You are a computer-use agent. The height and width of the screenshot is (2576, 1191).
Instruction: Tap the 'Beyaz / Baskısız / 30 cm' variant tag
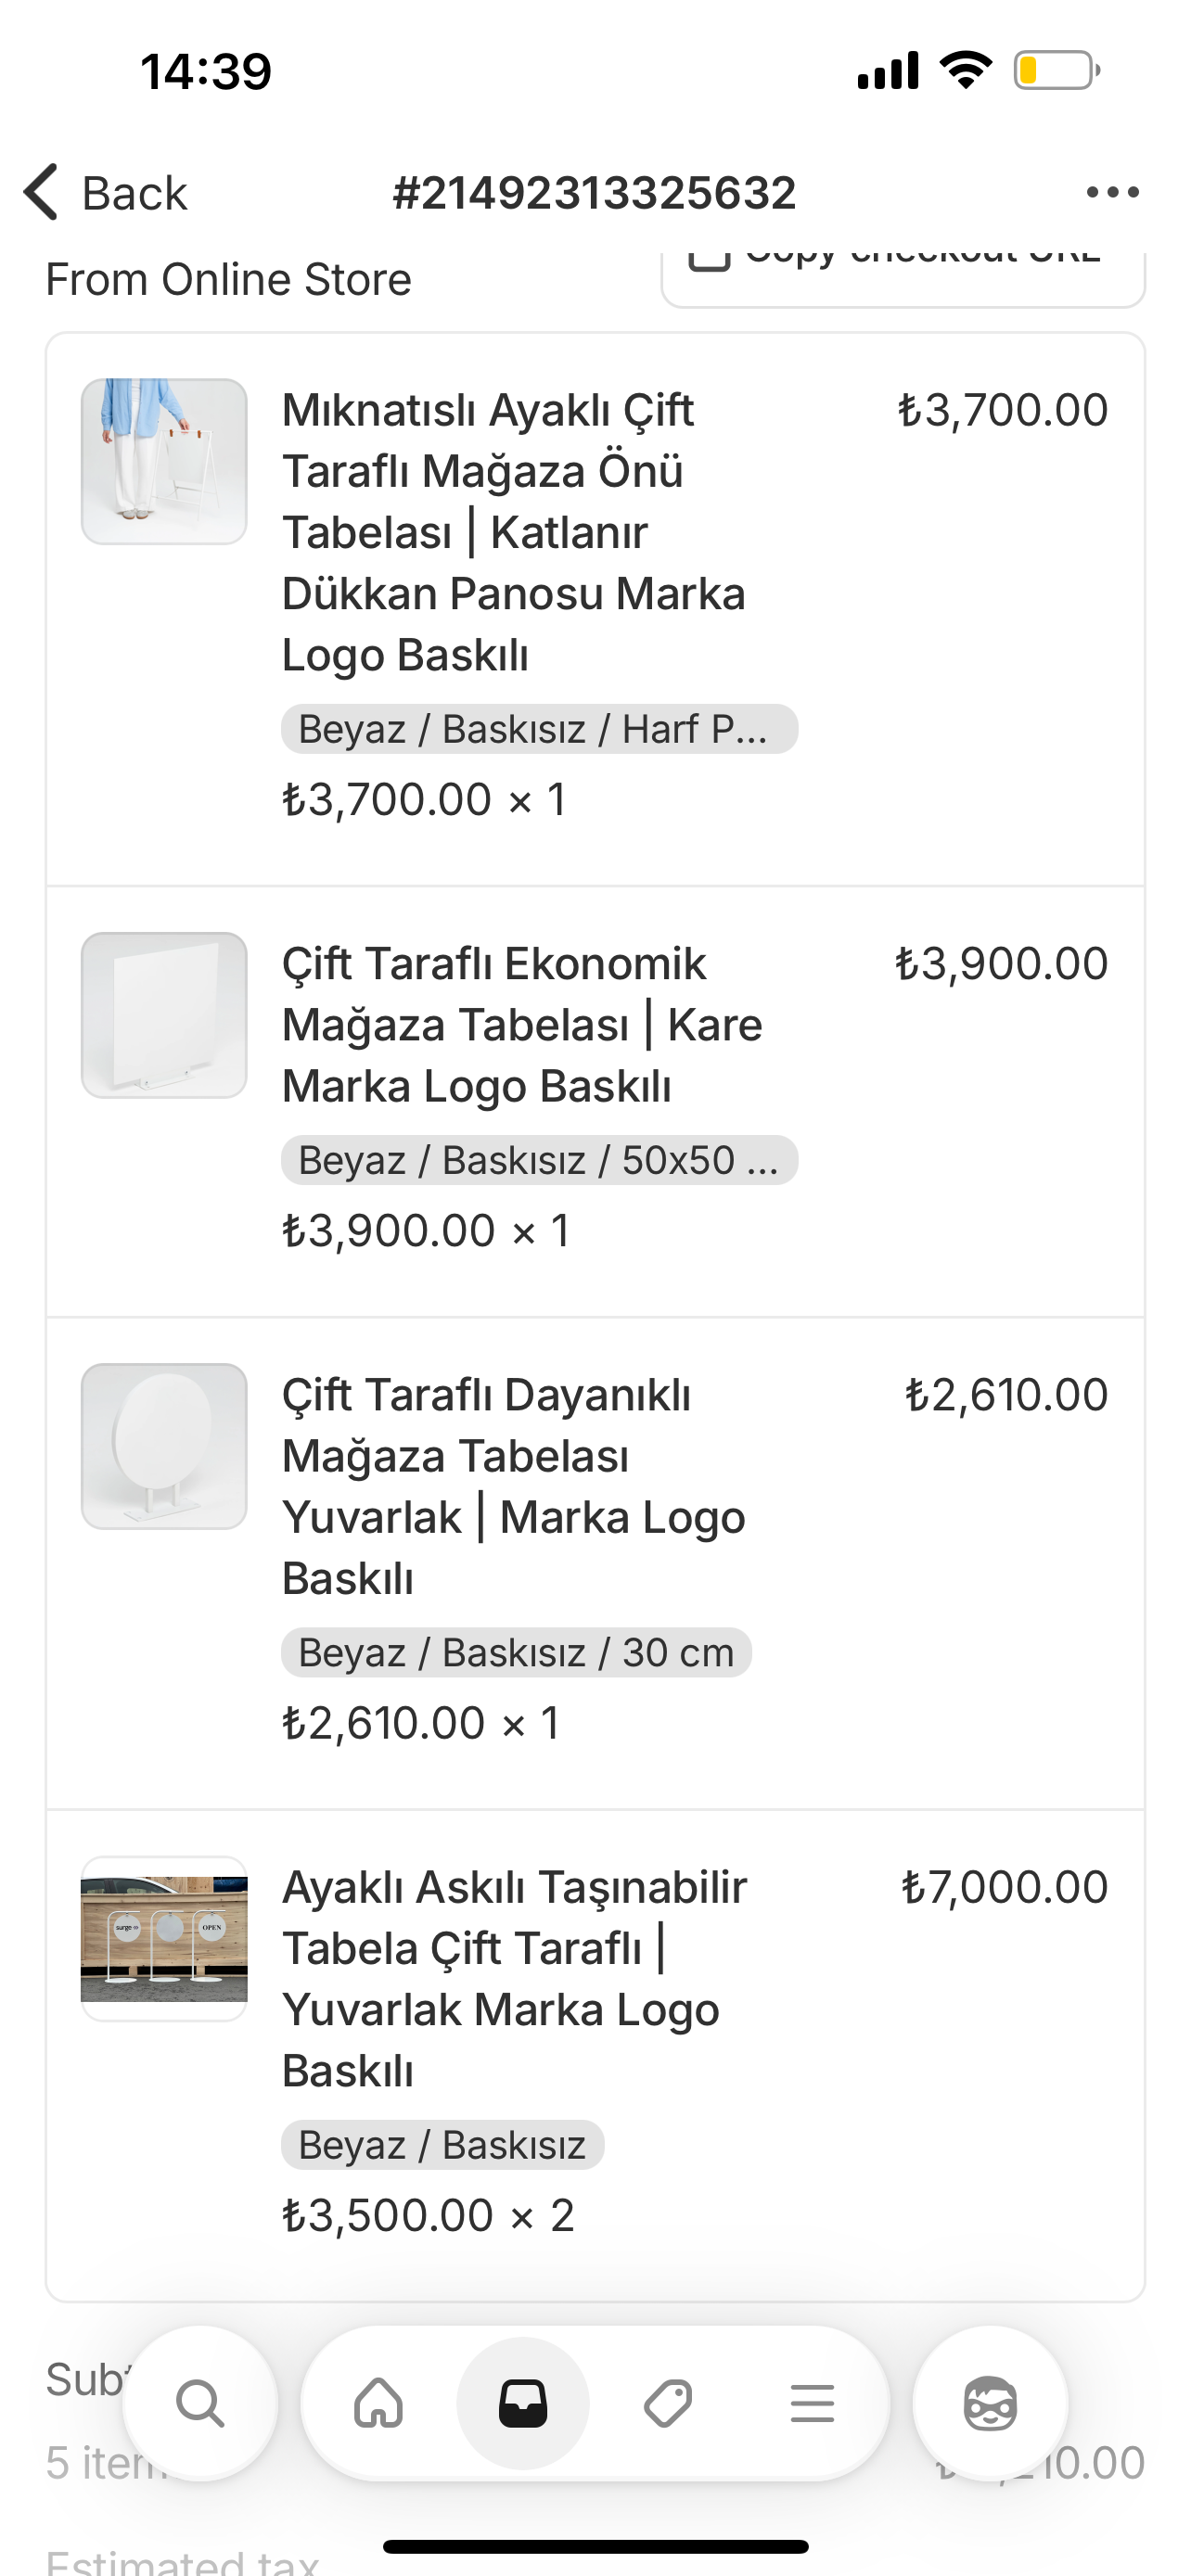516,1652
